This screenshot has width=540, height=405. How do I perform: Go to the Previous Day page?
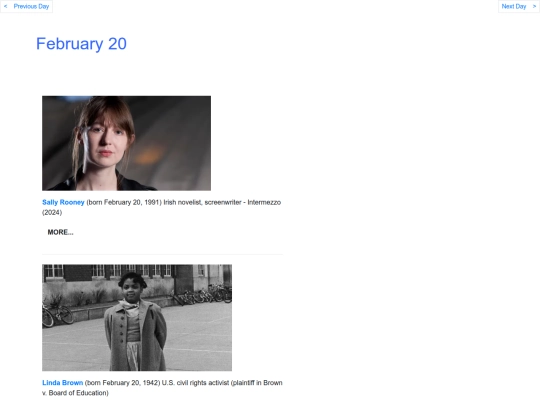pos(27,6)
